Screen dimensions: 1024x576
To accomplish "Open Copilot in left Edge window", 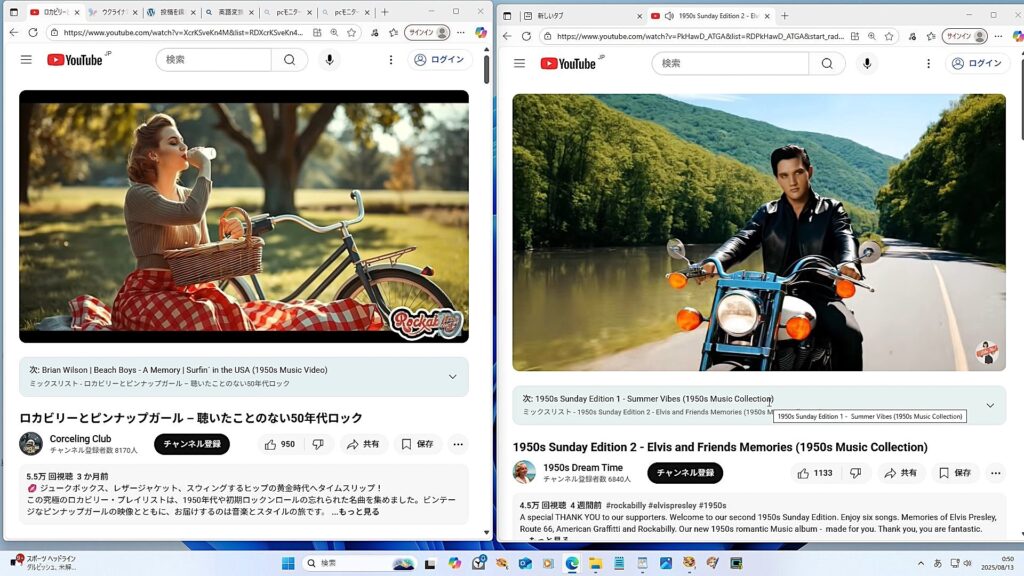I will point(481,32).
